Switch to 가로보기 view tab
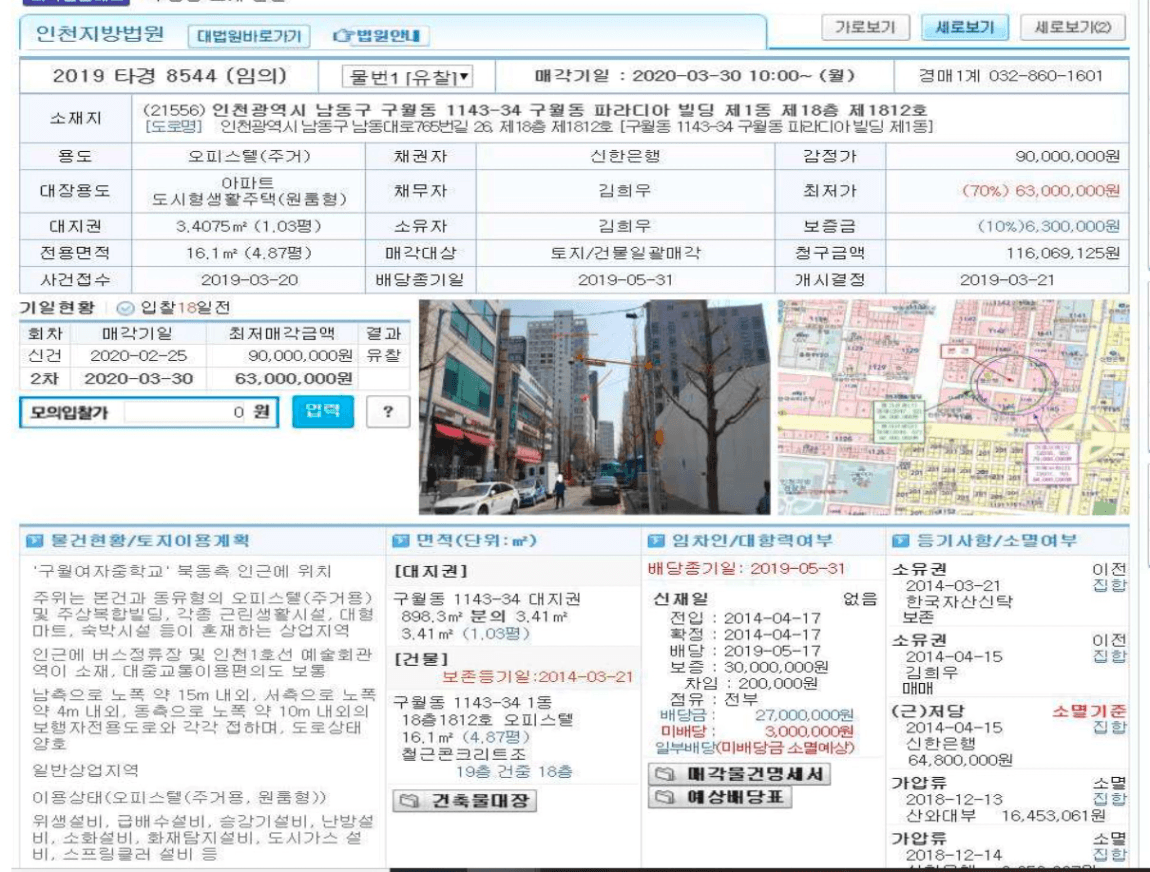This screenshot has width=1150, height=872. pyautogui.click(x=865, y=28)
